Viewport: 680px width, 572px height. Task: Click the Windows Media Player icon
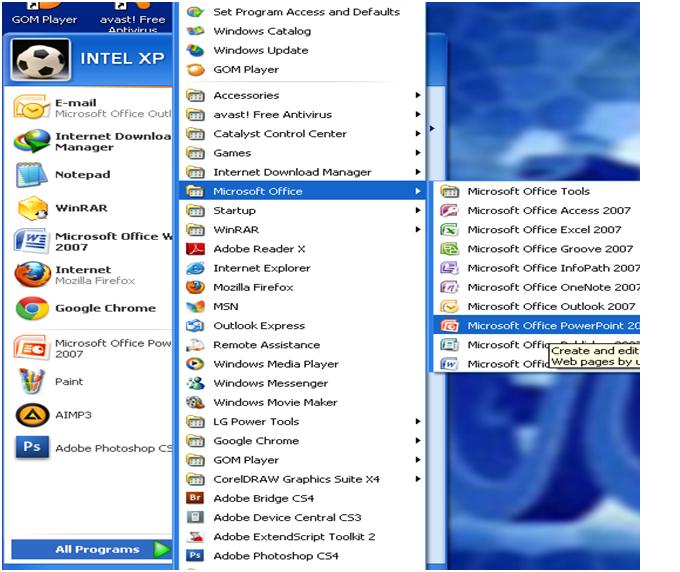click(195, 364)
